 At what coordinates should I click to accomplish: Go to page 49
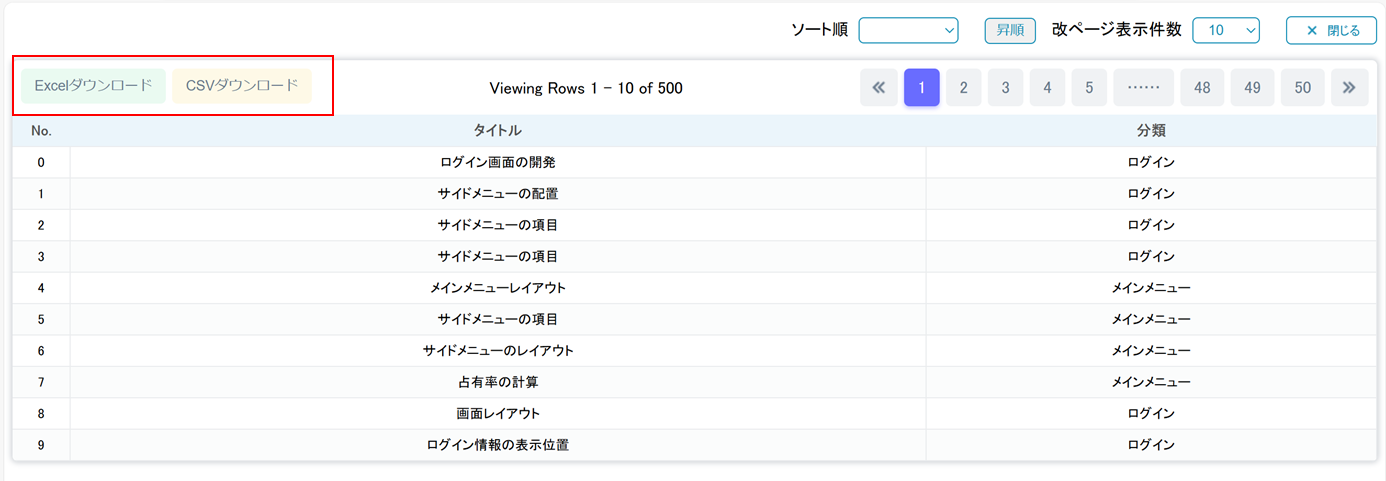[x=1252, y=88]
